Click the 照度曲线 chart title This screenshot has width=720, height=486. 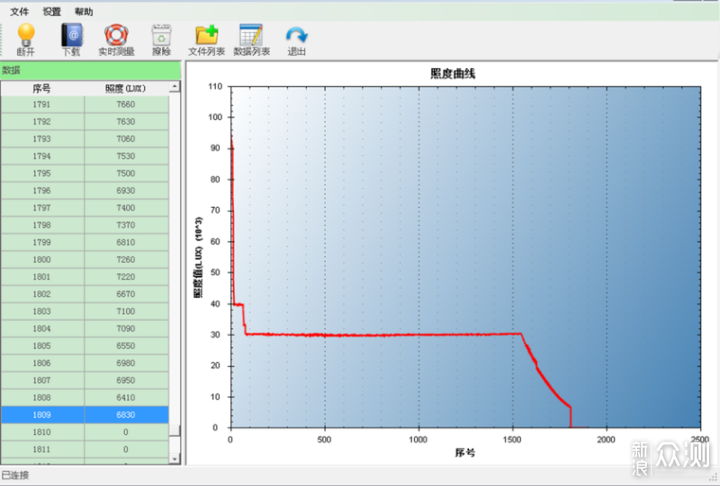pyautogui.click(x=452, y=73)
